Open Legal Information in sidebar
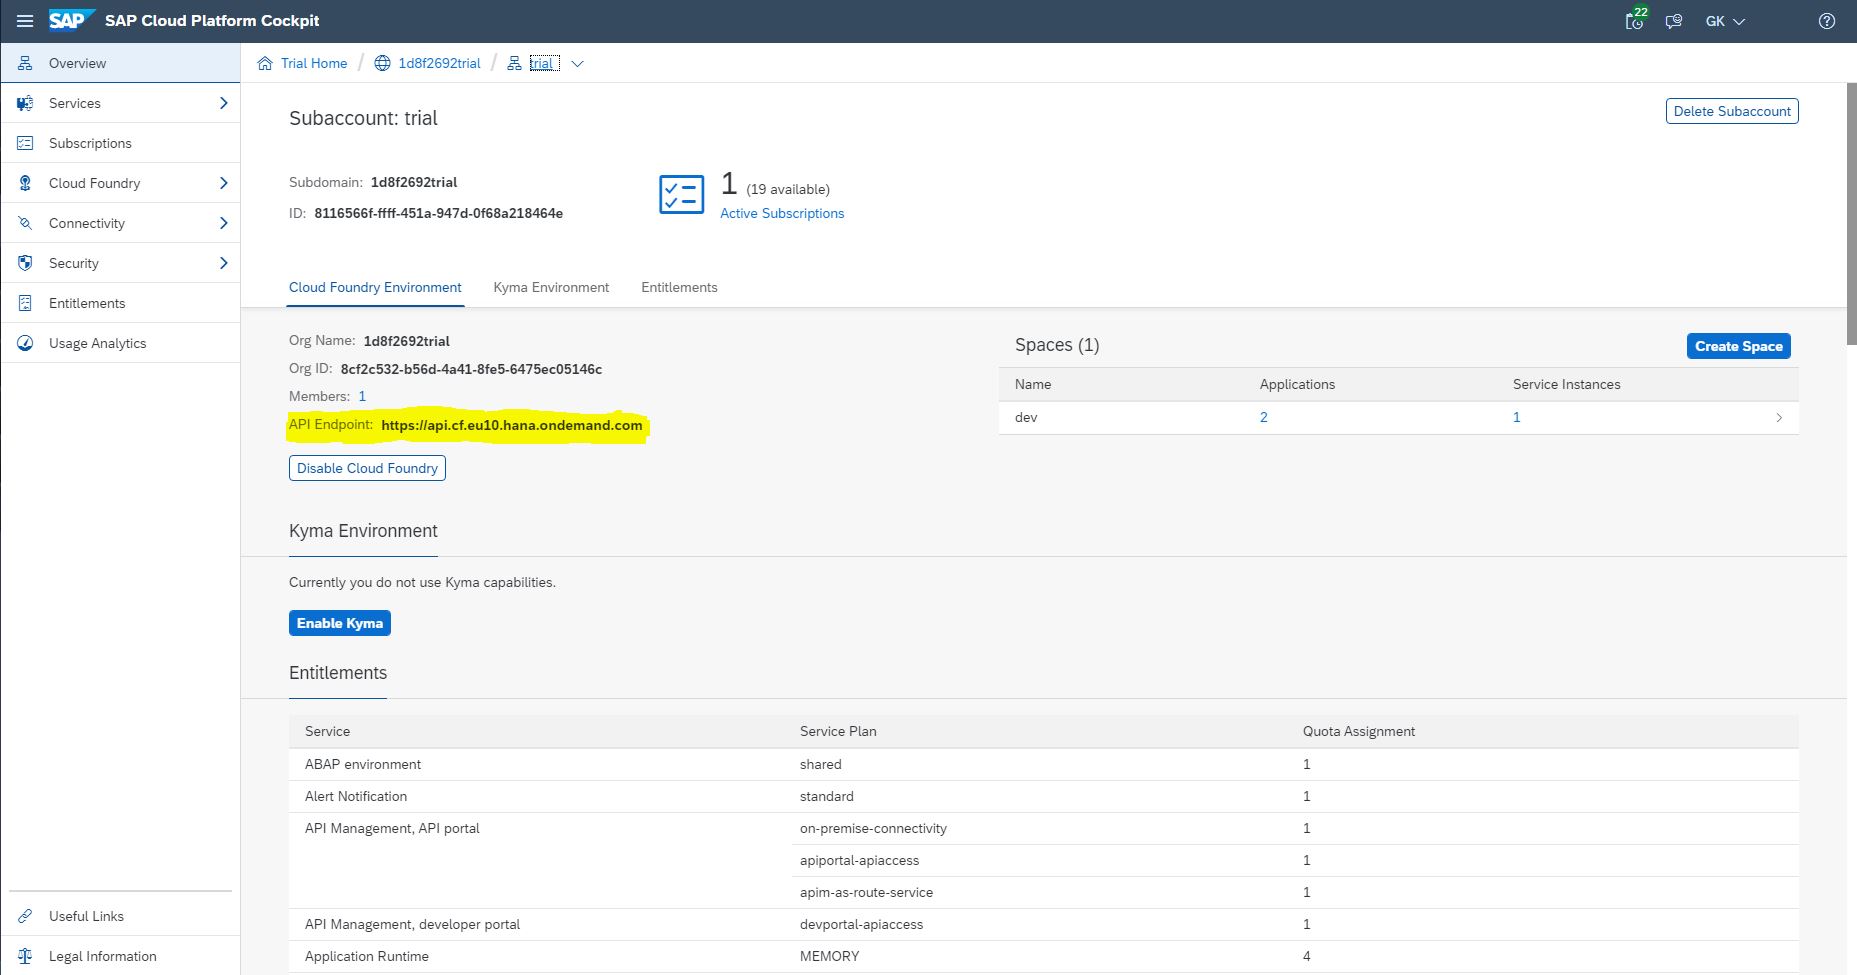The width and height of the screenshot is (1857, 975). tap(102, 956)
